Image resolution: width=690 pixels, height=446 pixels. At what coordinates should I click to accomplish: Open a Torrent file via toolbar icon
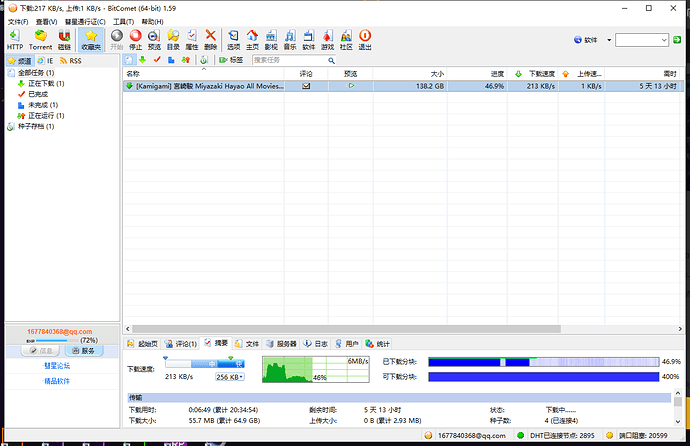coord(40,40)
